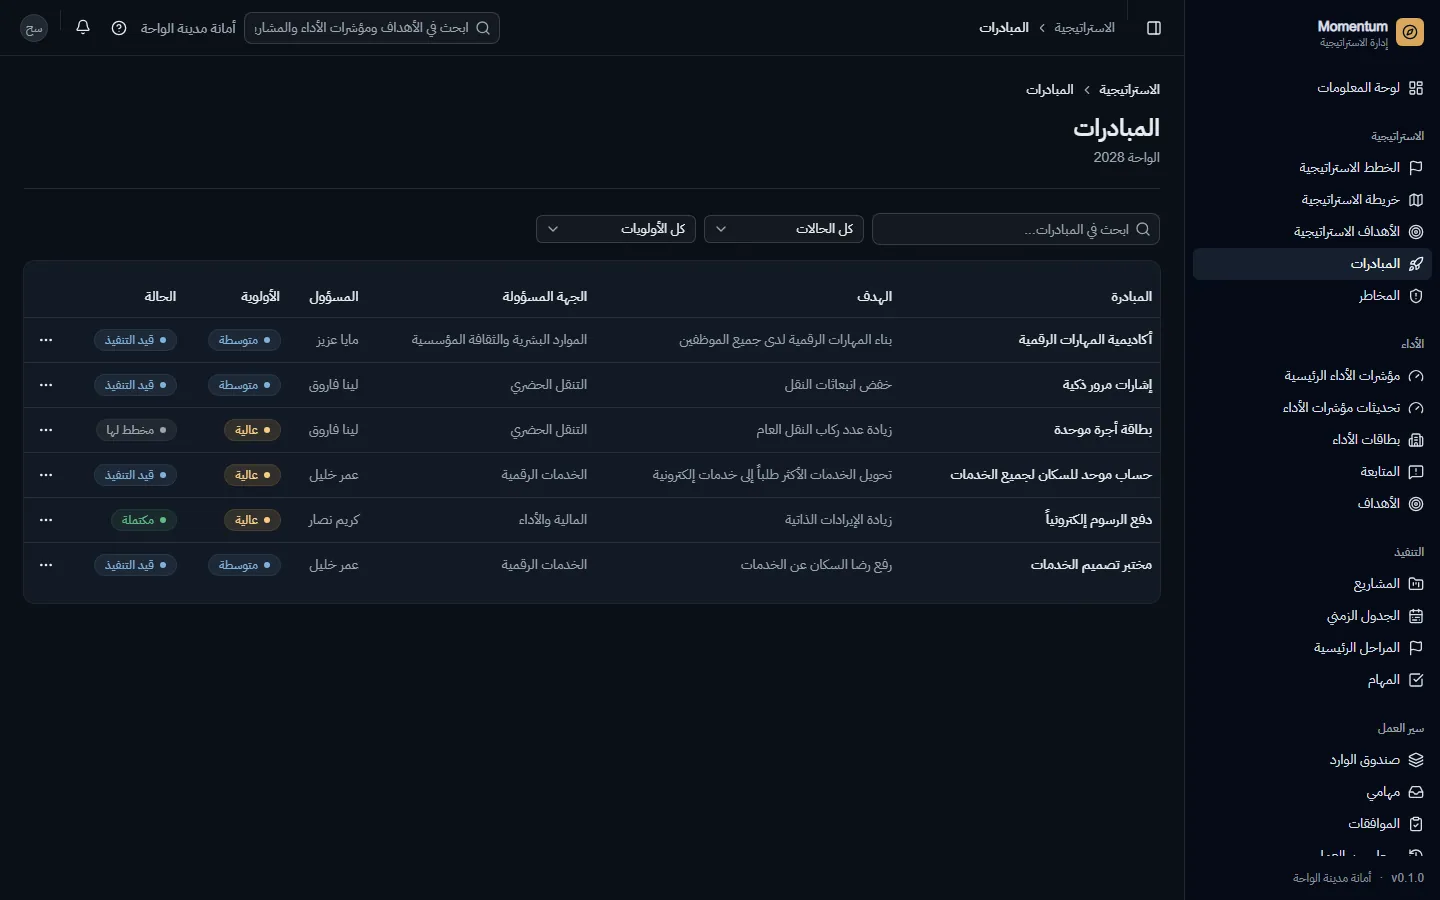Click the الأهداف الاستراتيجية target icon

[1416, 232]
